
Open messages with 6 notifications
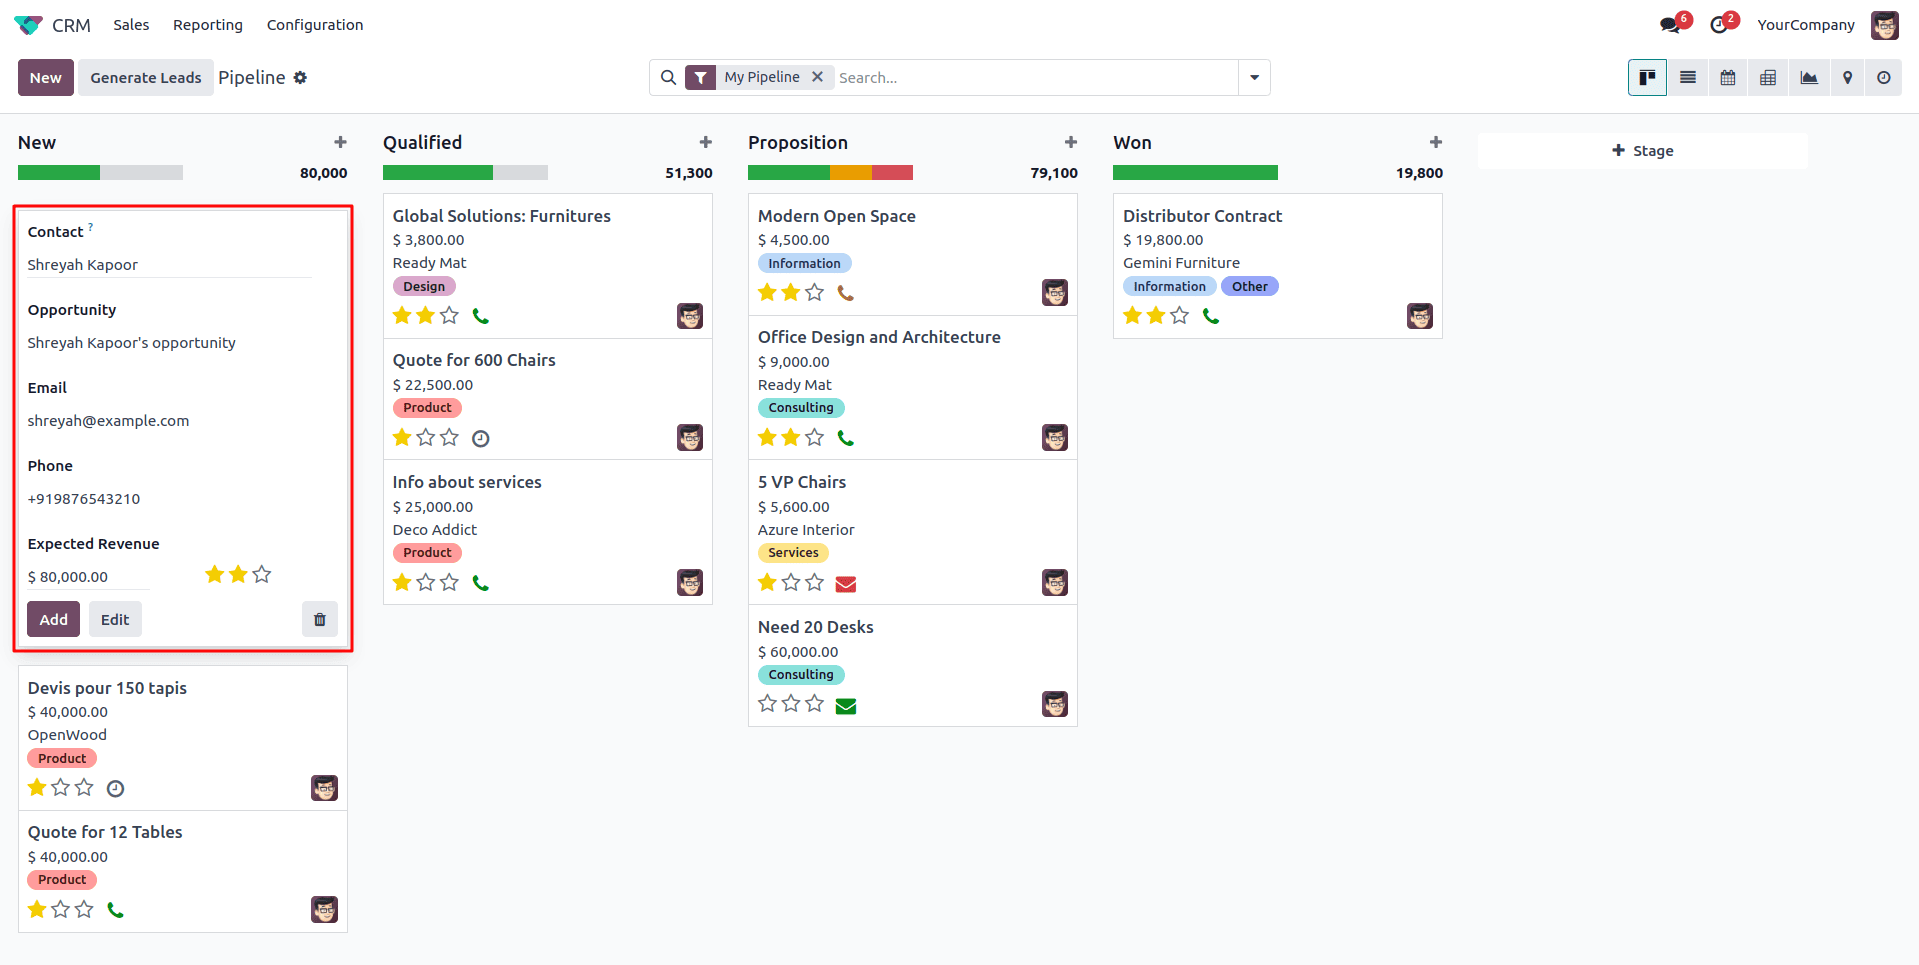[x=1668, y=23]
